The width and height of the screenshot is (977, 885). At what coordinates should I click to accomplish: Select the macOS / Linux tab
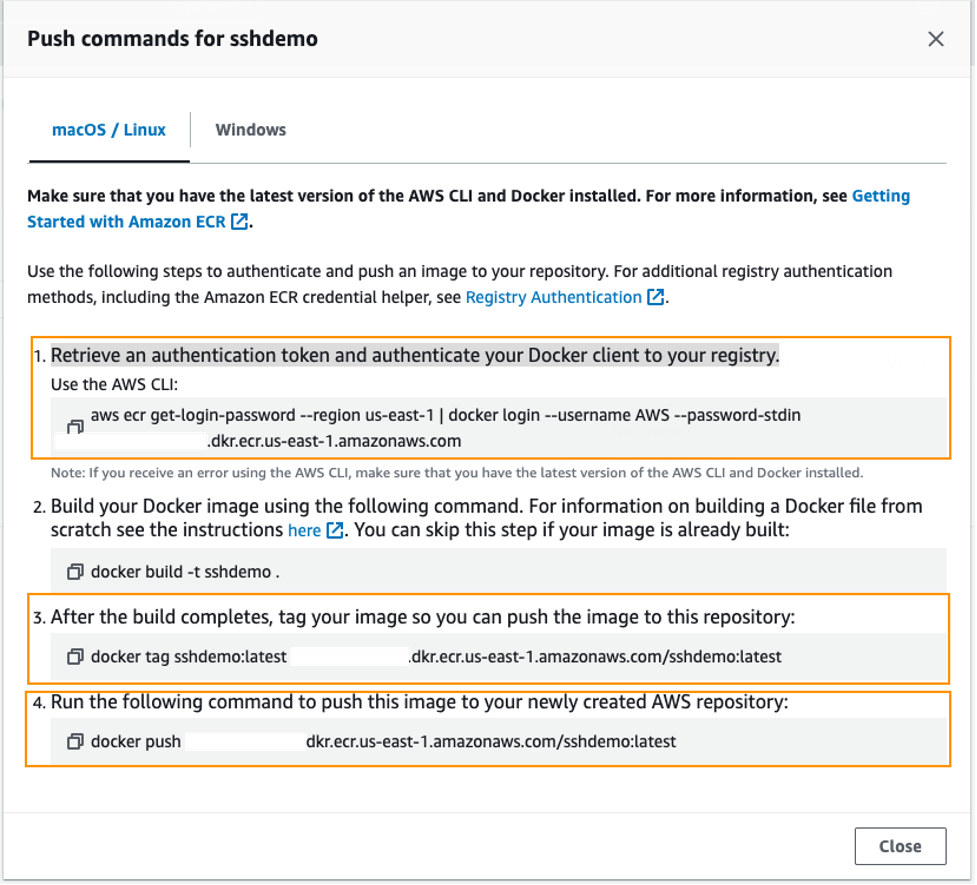pos(108,129)
